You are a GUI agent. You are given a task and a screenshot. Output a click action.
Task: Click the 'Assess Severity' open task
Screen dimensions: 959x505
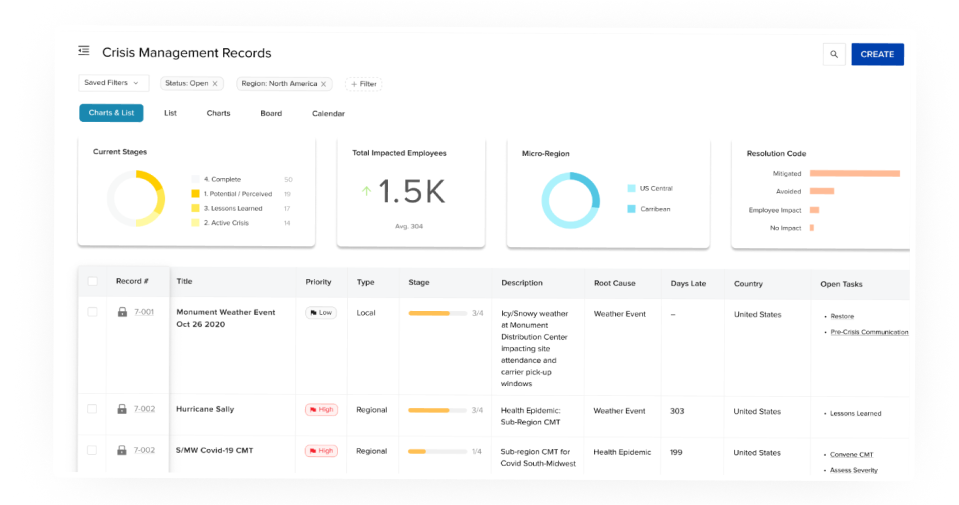coord(853,470)
